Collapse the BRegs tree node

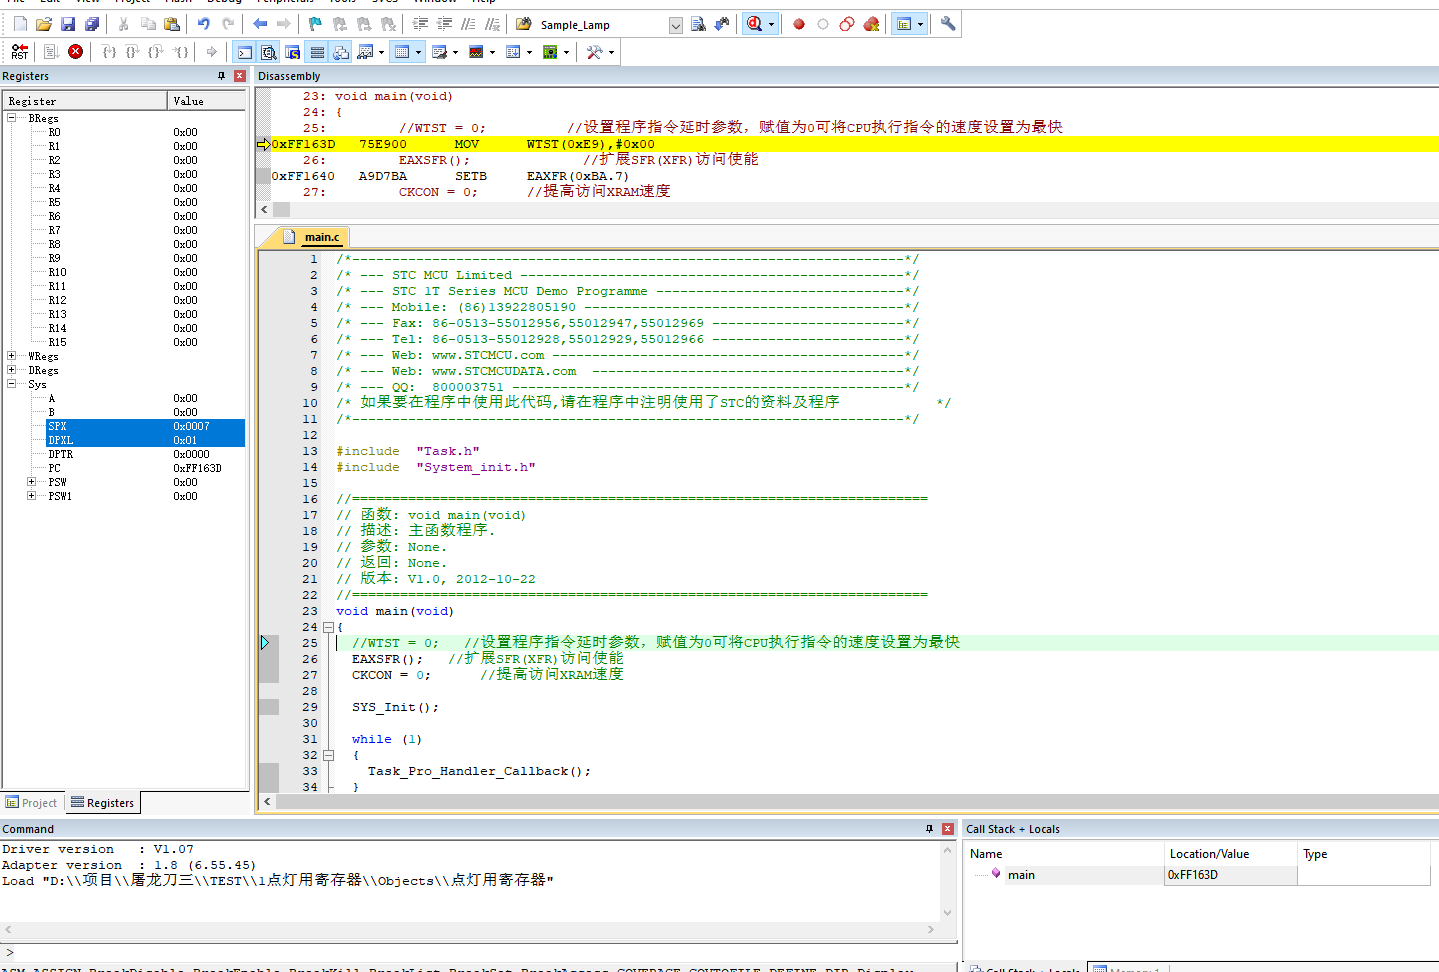(x=11, y=118)
